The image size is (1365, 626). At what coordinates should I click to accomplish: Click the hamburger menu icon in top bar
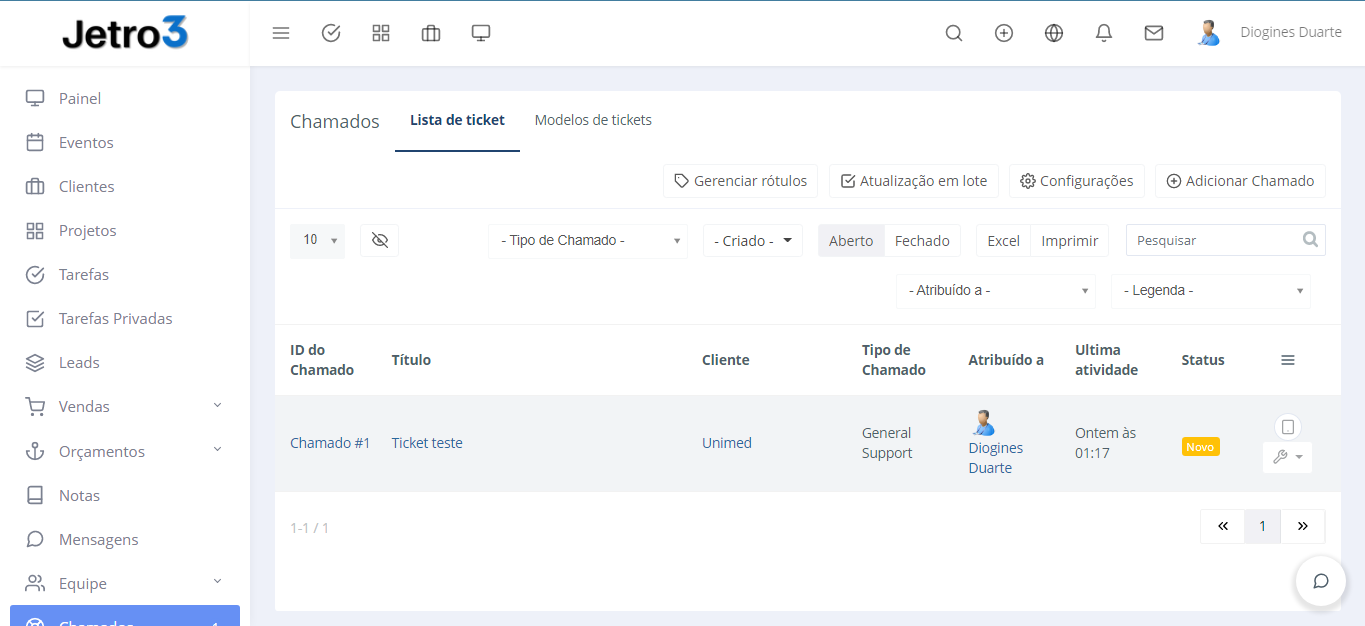click(x=281, y=33)
